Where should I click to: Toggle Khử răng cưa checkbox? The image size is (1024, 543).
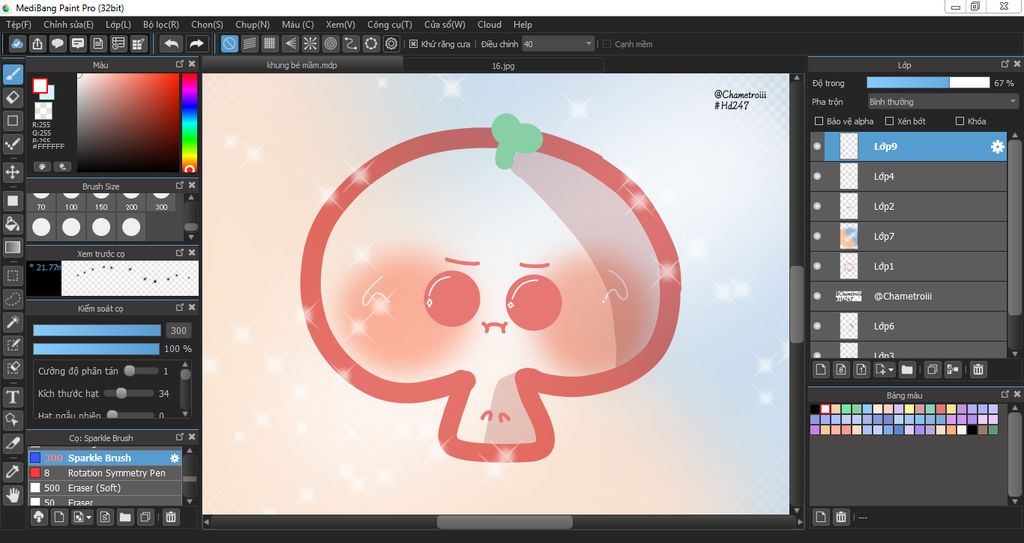click(x=413, y=44)
